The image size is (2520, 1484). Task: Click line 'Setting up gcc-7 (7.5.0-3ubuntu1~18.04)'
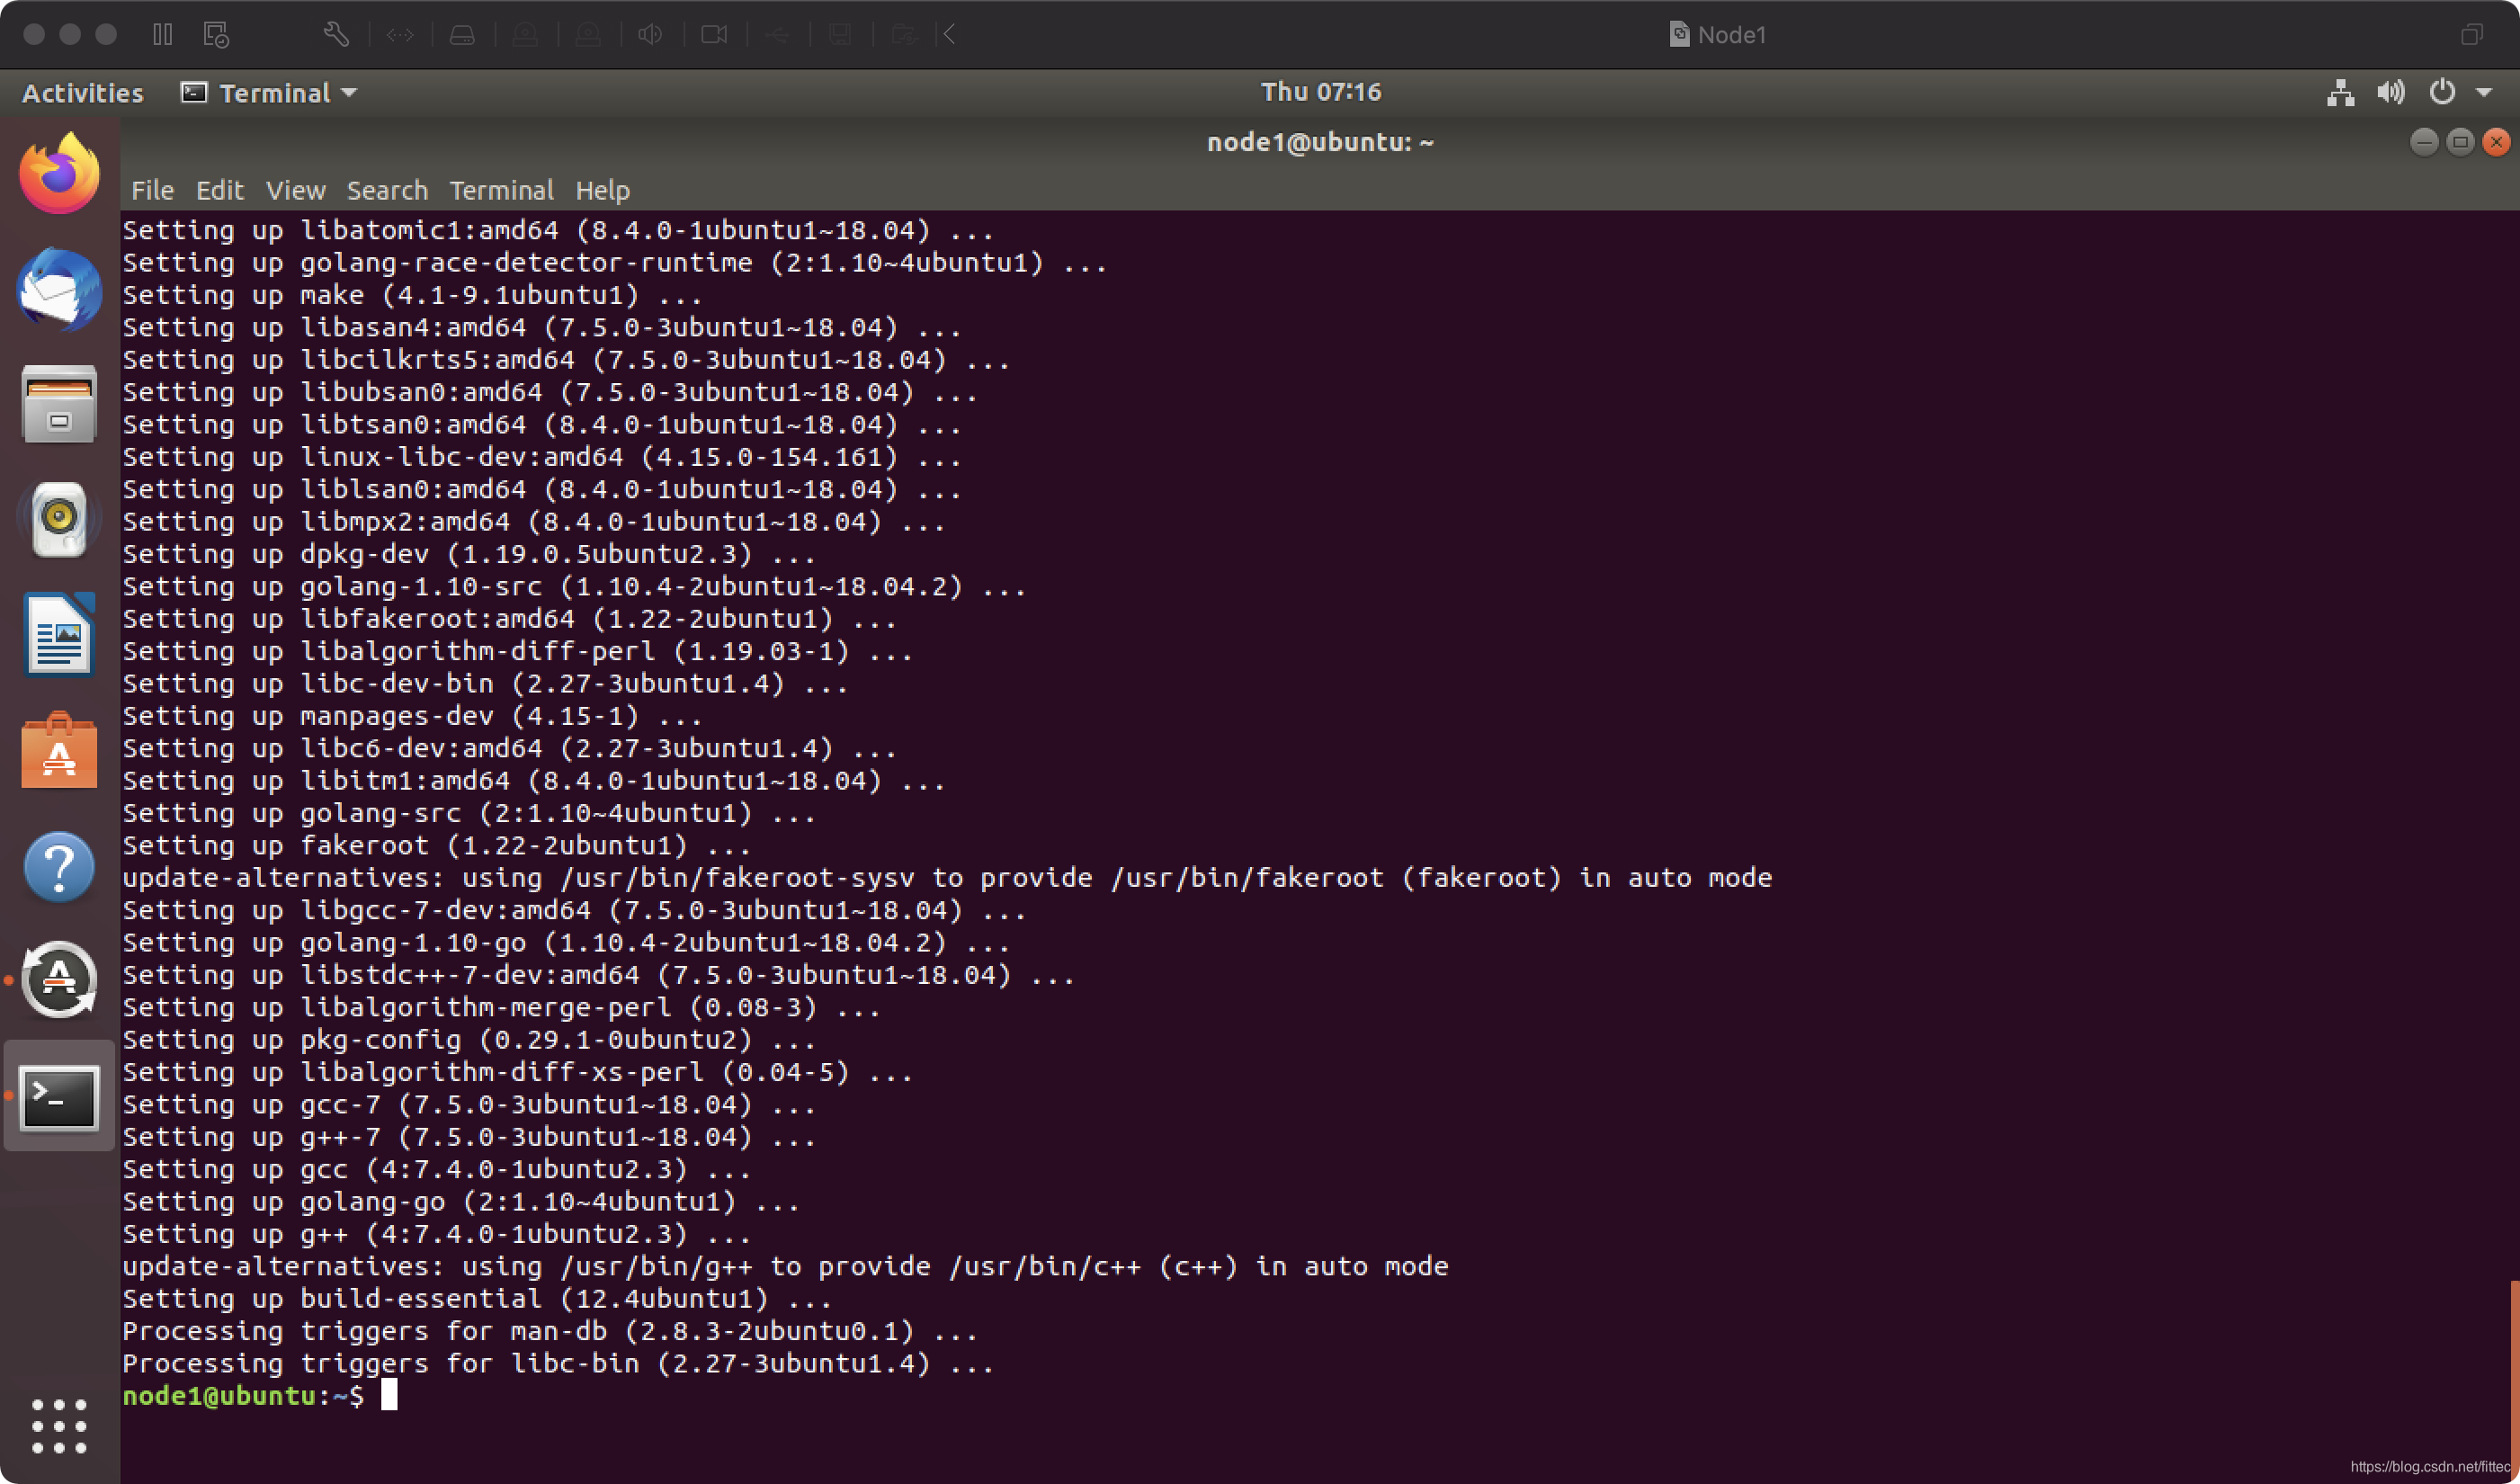469,1105
